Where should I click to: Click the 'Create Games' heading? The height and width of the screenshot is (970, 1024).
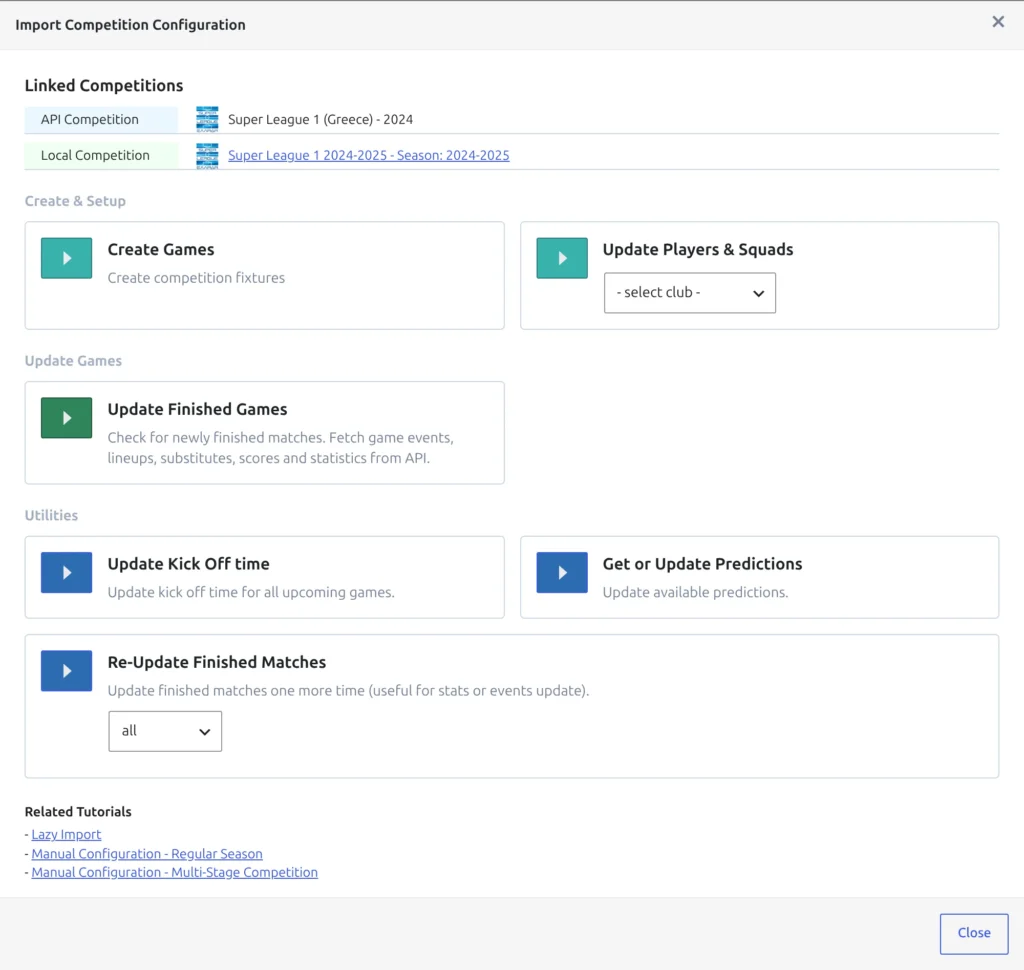tap(161, 250)
